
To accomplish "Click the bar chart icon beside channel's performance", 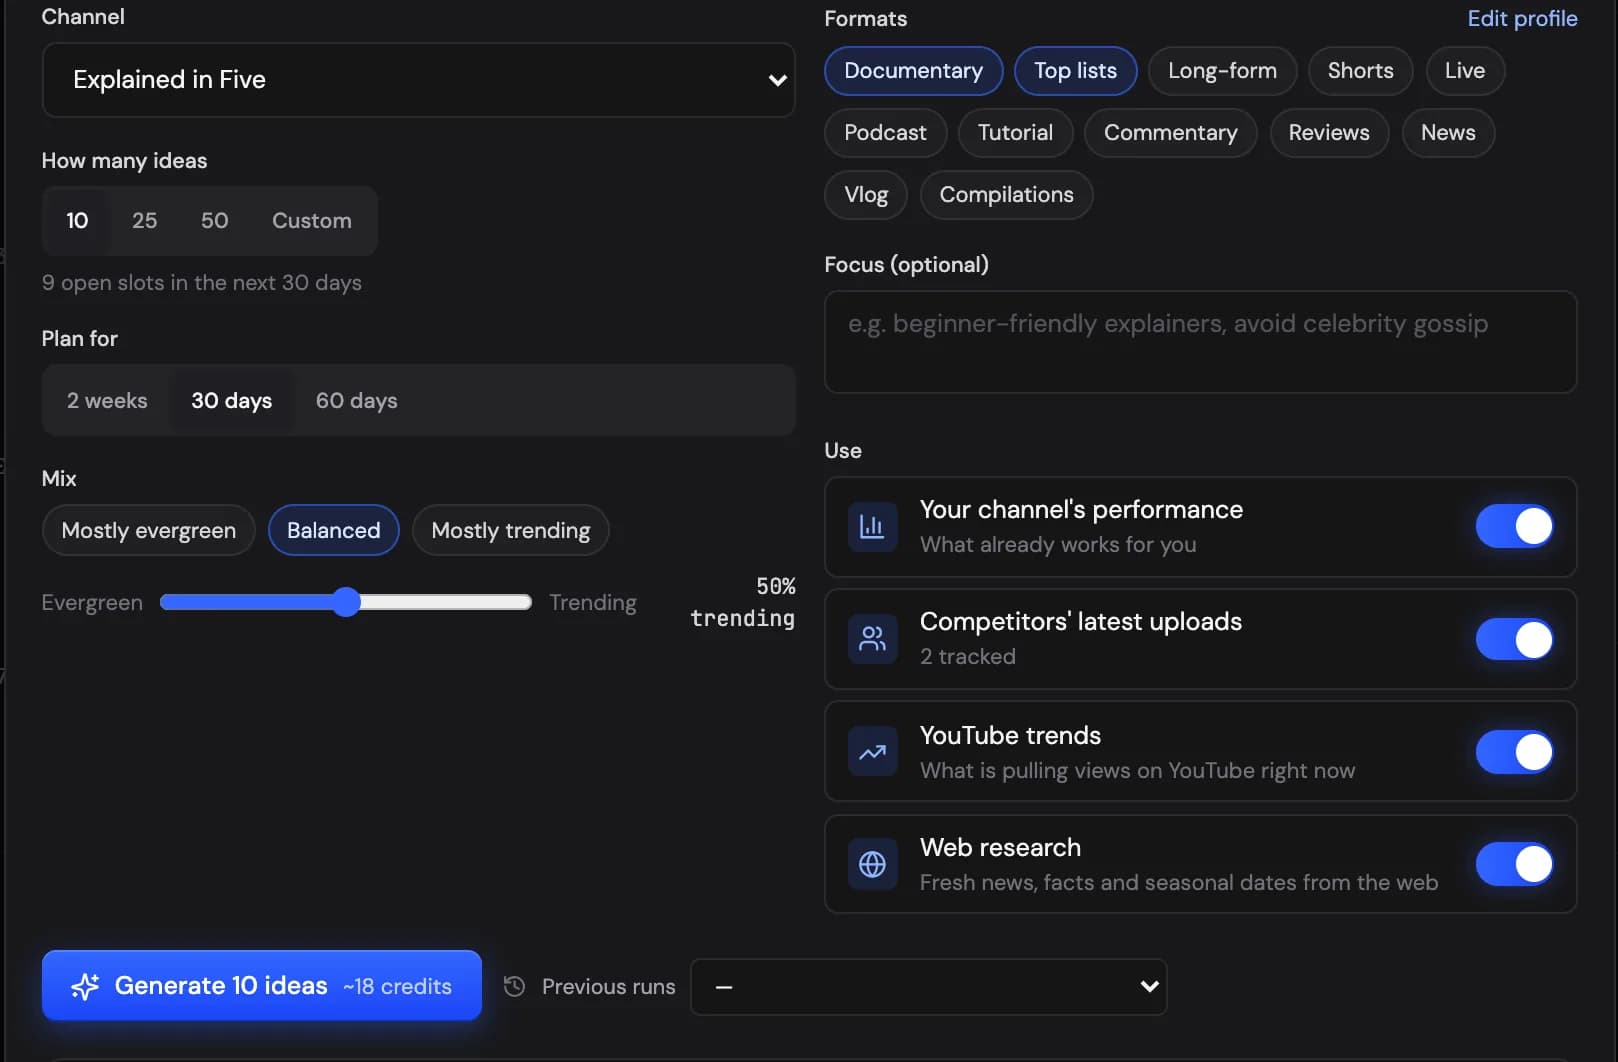I will pyautogui.click(x=872, y=527).
